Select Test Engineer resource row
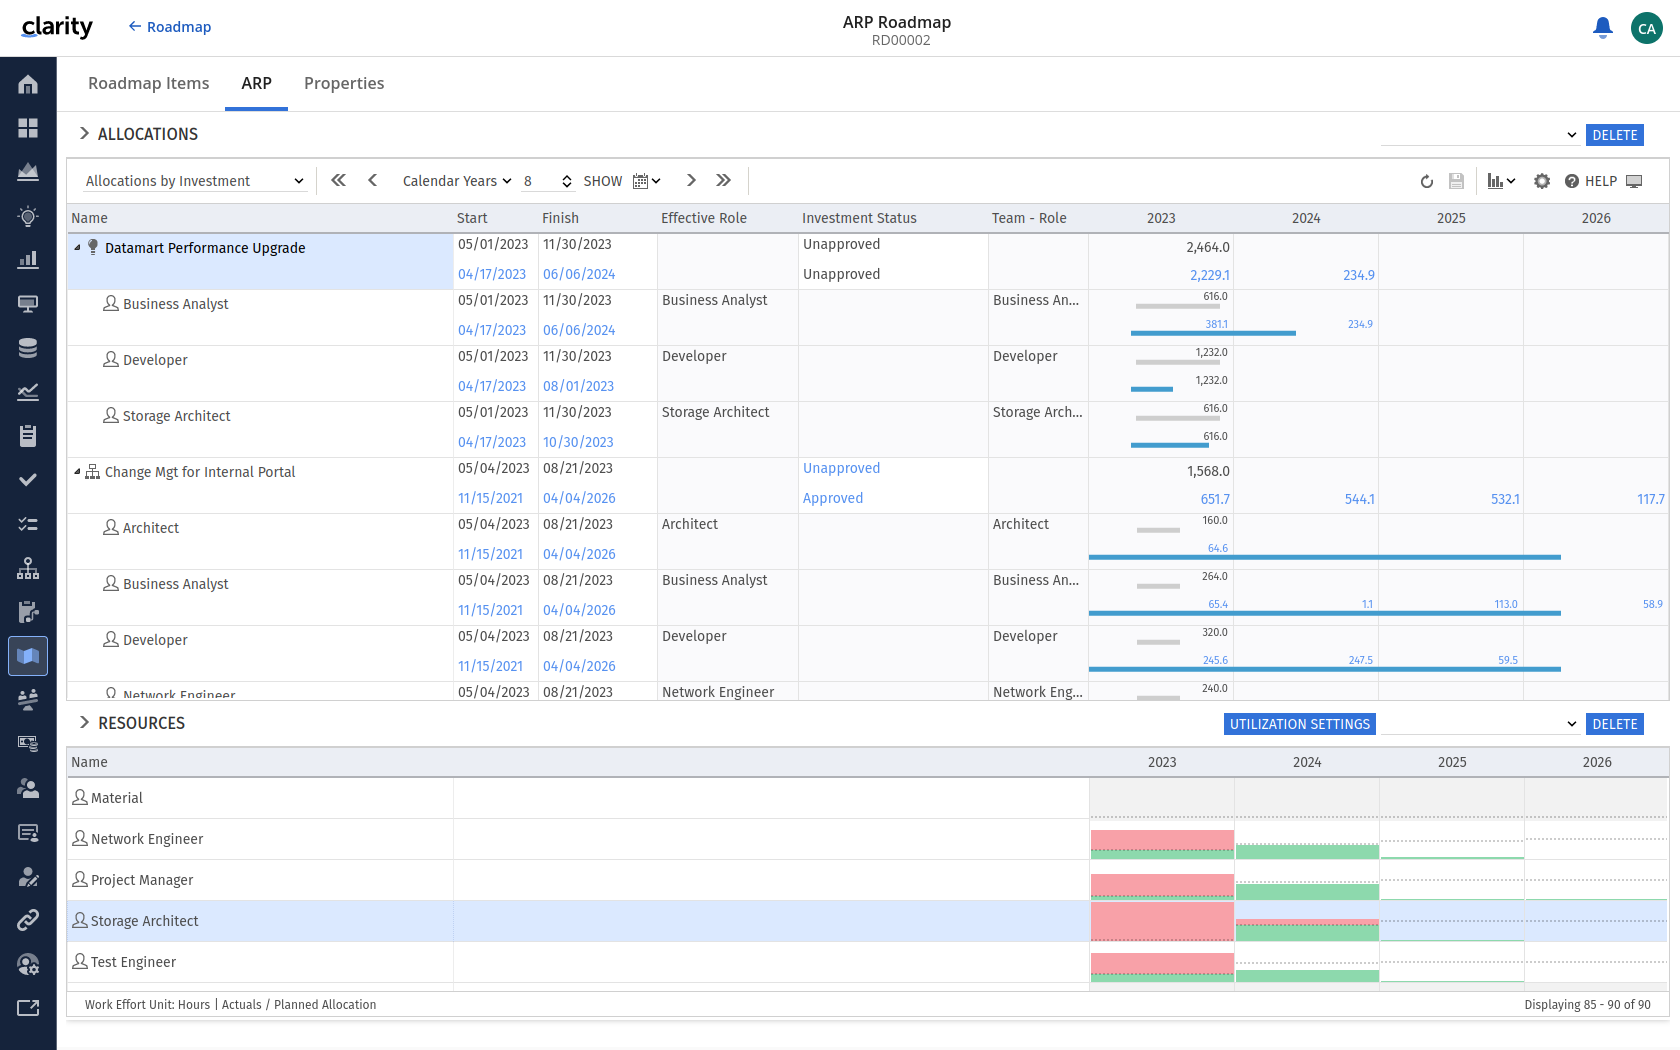 (x=868, y=962)
